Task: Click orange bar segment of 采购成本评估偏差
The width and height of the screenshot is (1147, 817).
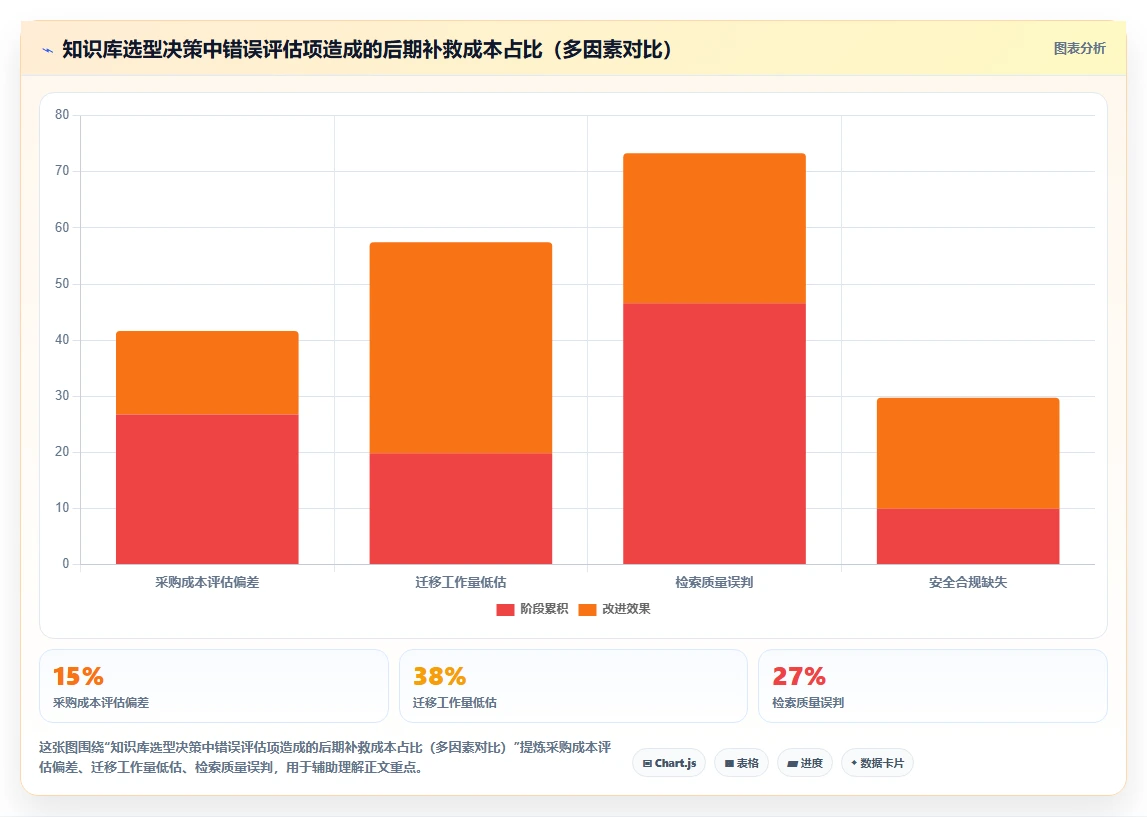Action: [x=207, y=373]
